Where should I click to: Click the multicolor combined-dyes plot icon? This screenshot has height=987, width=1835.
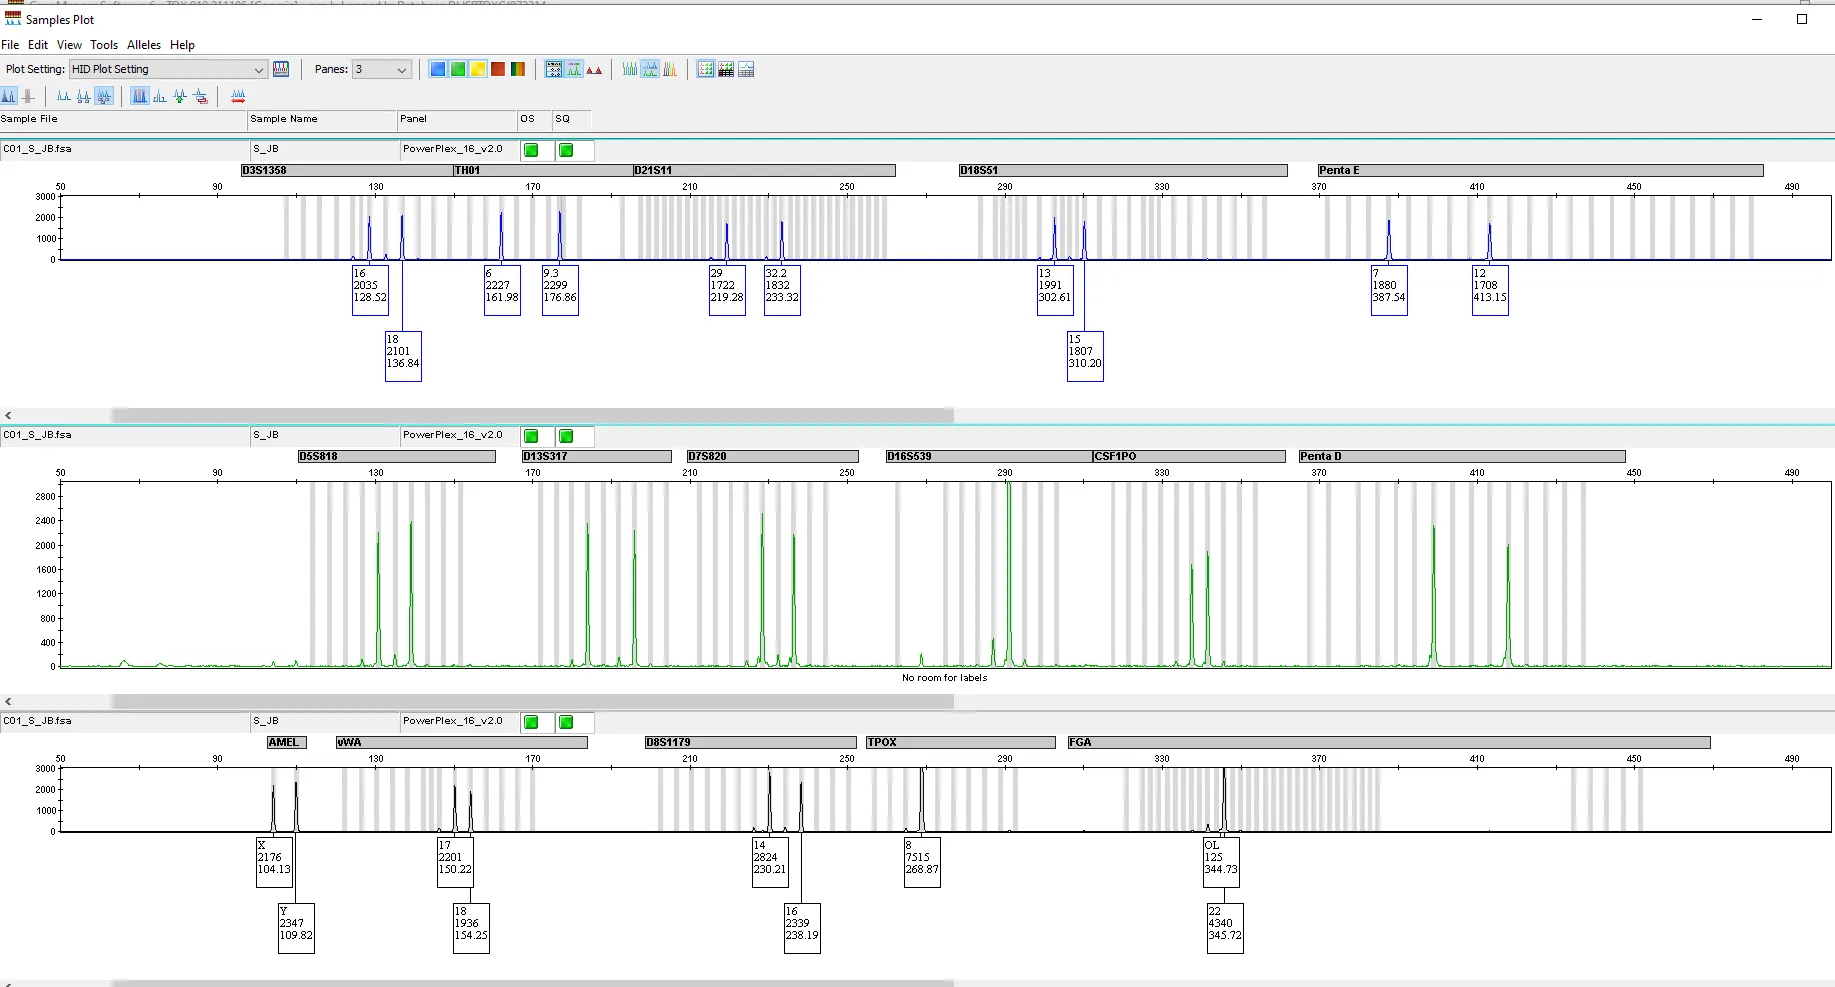[670, 69]
